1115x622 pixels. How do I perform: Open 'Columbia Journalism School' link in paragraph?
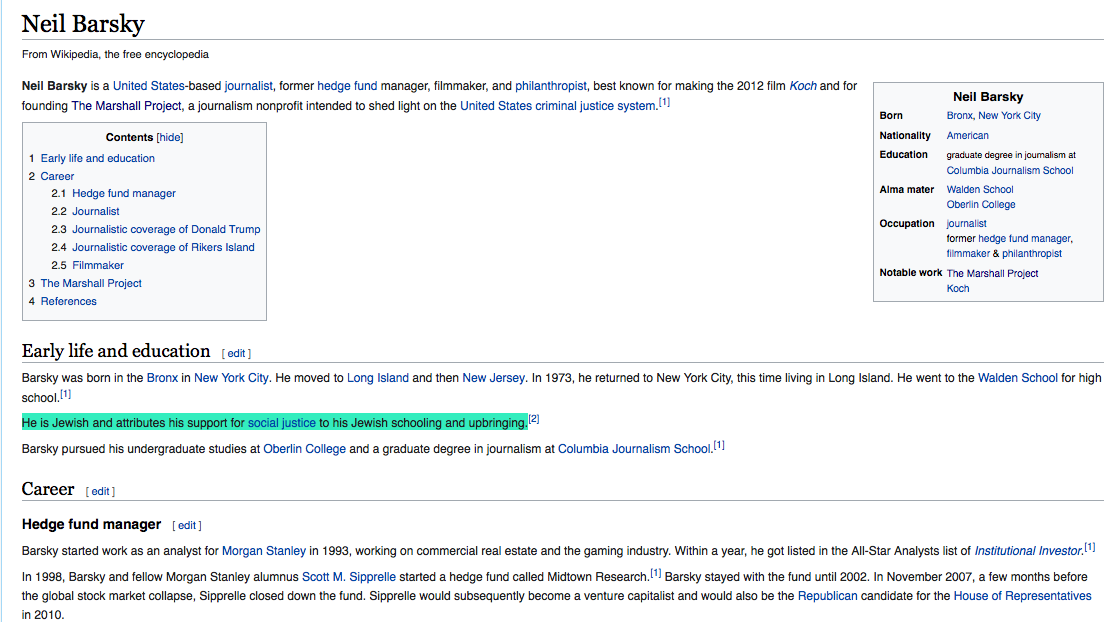[634, 449]
